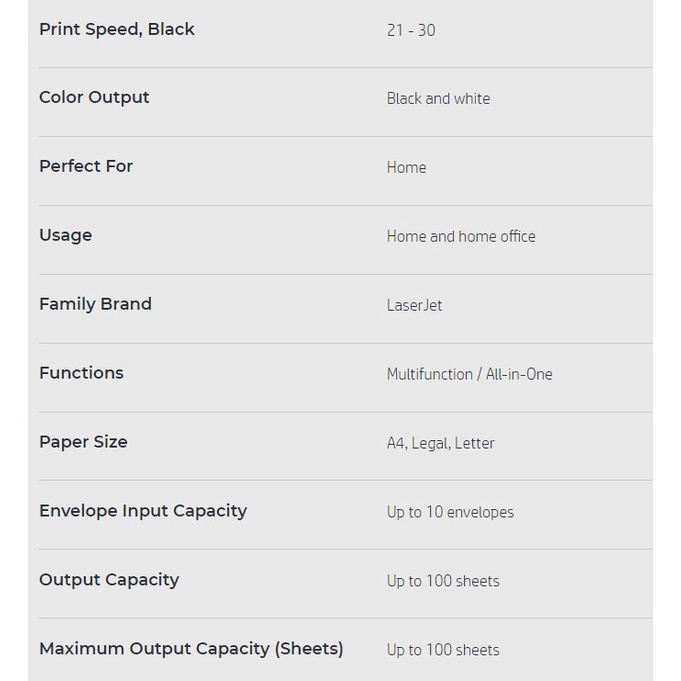The image size is (681, 681).
Task: Select the Home value text
Action: tap(407, 167)
